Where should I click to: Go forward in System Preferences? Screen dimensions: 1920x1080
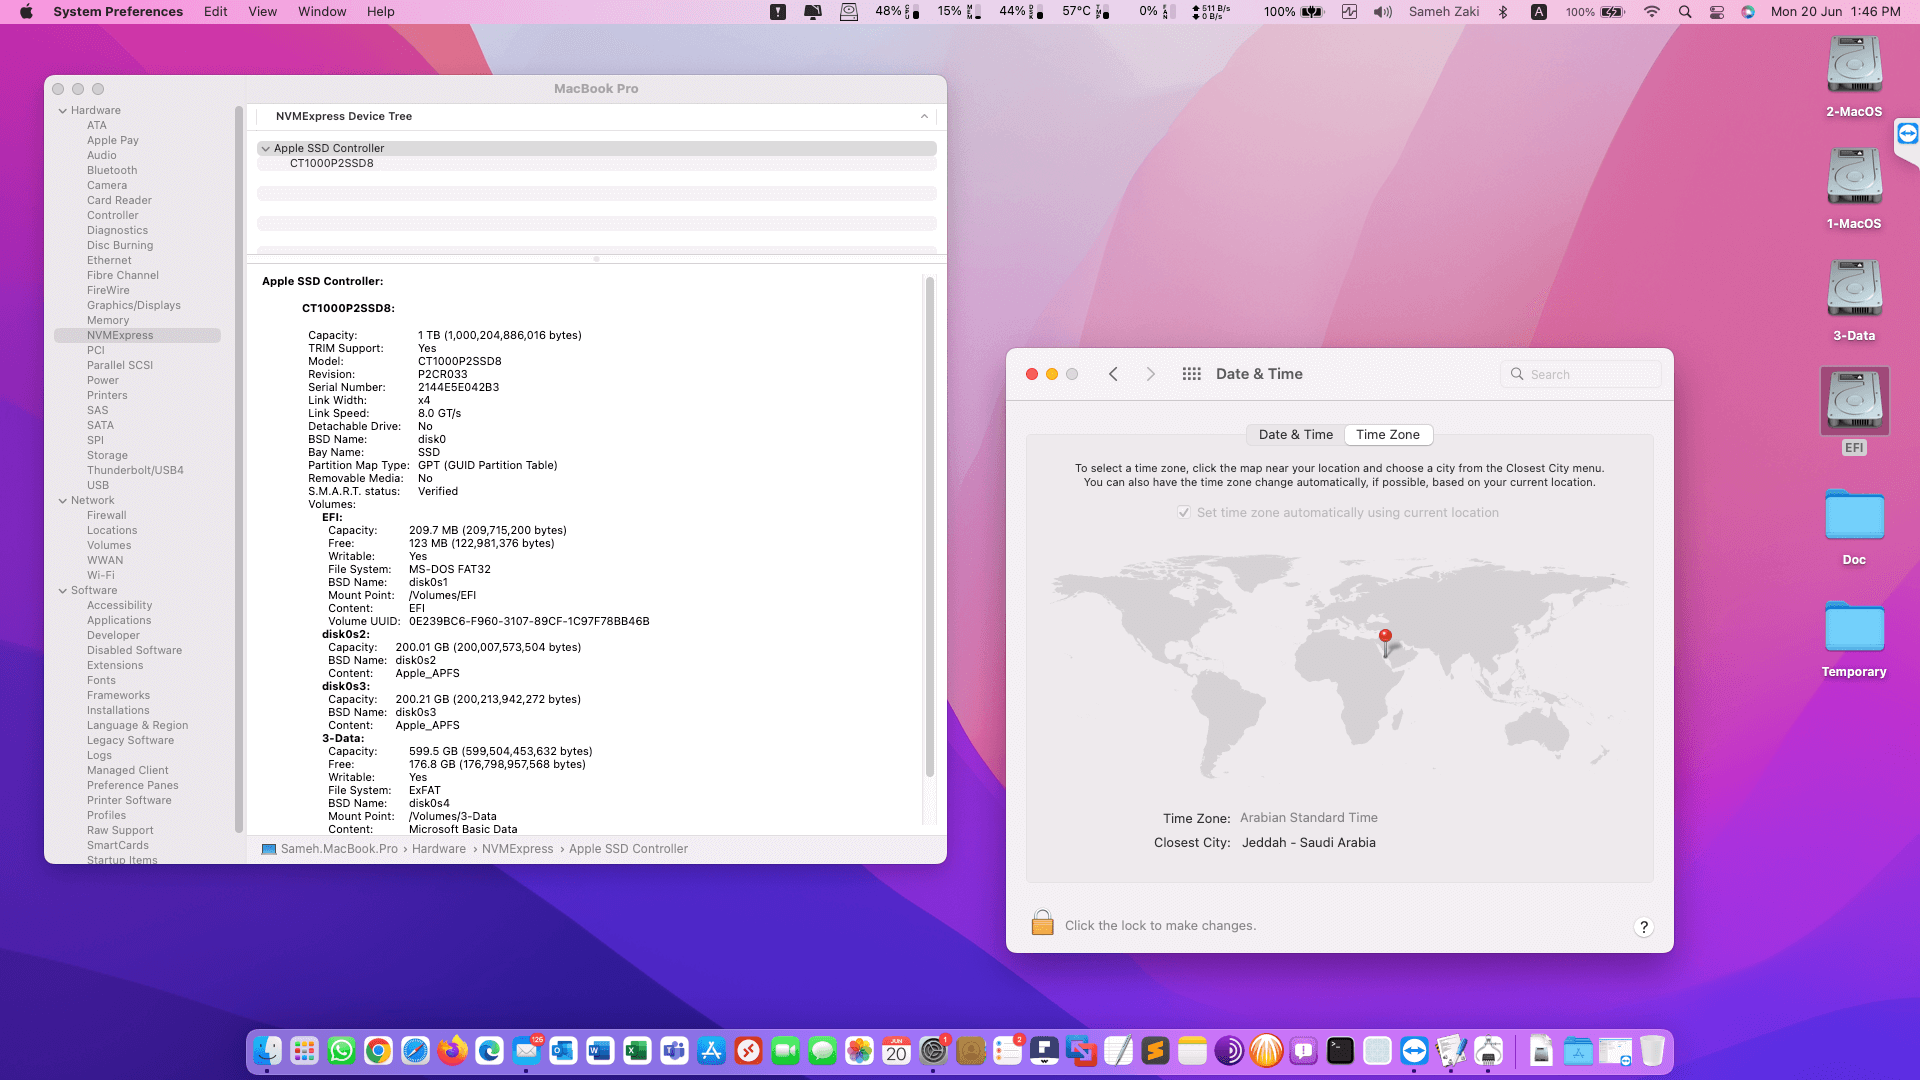tap(1151, 374)
